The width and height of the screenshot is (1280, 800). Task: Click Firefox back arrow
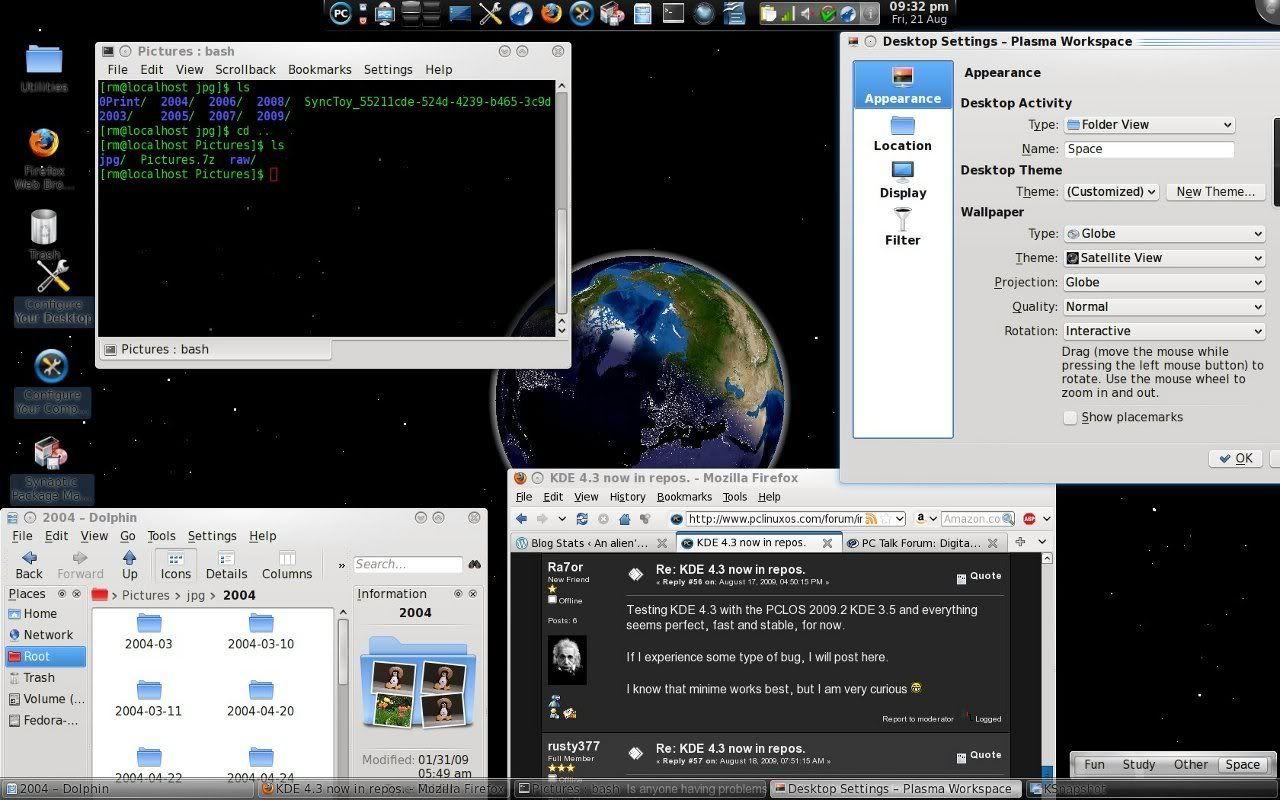coord(521,518)
